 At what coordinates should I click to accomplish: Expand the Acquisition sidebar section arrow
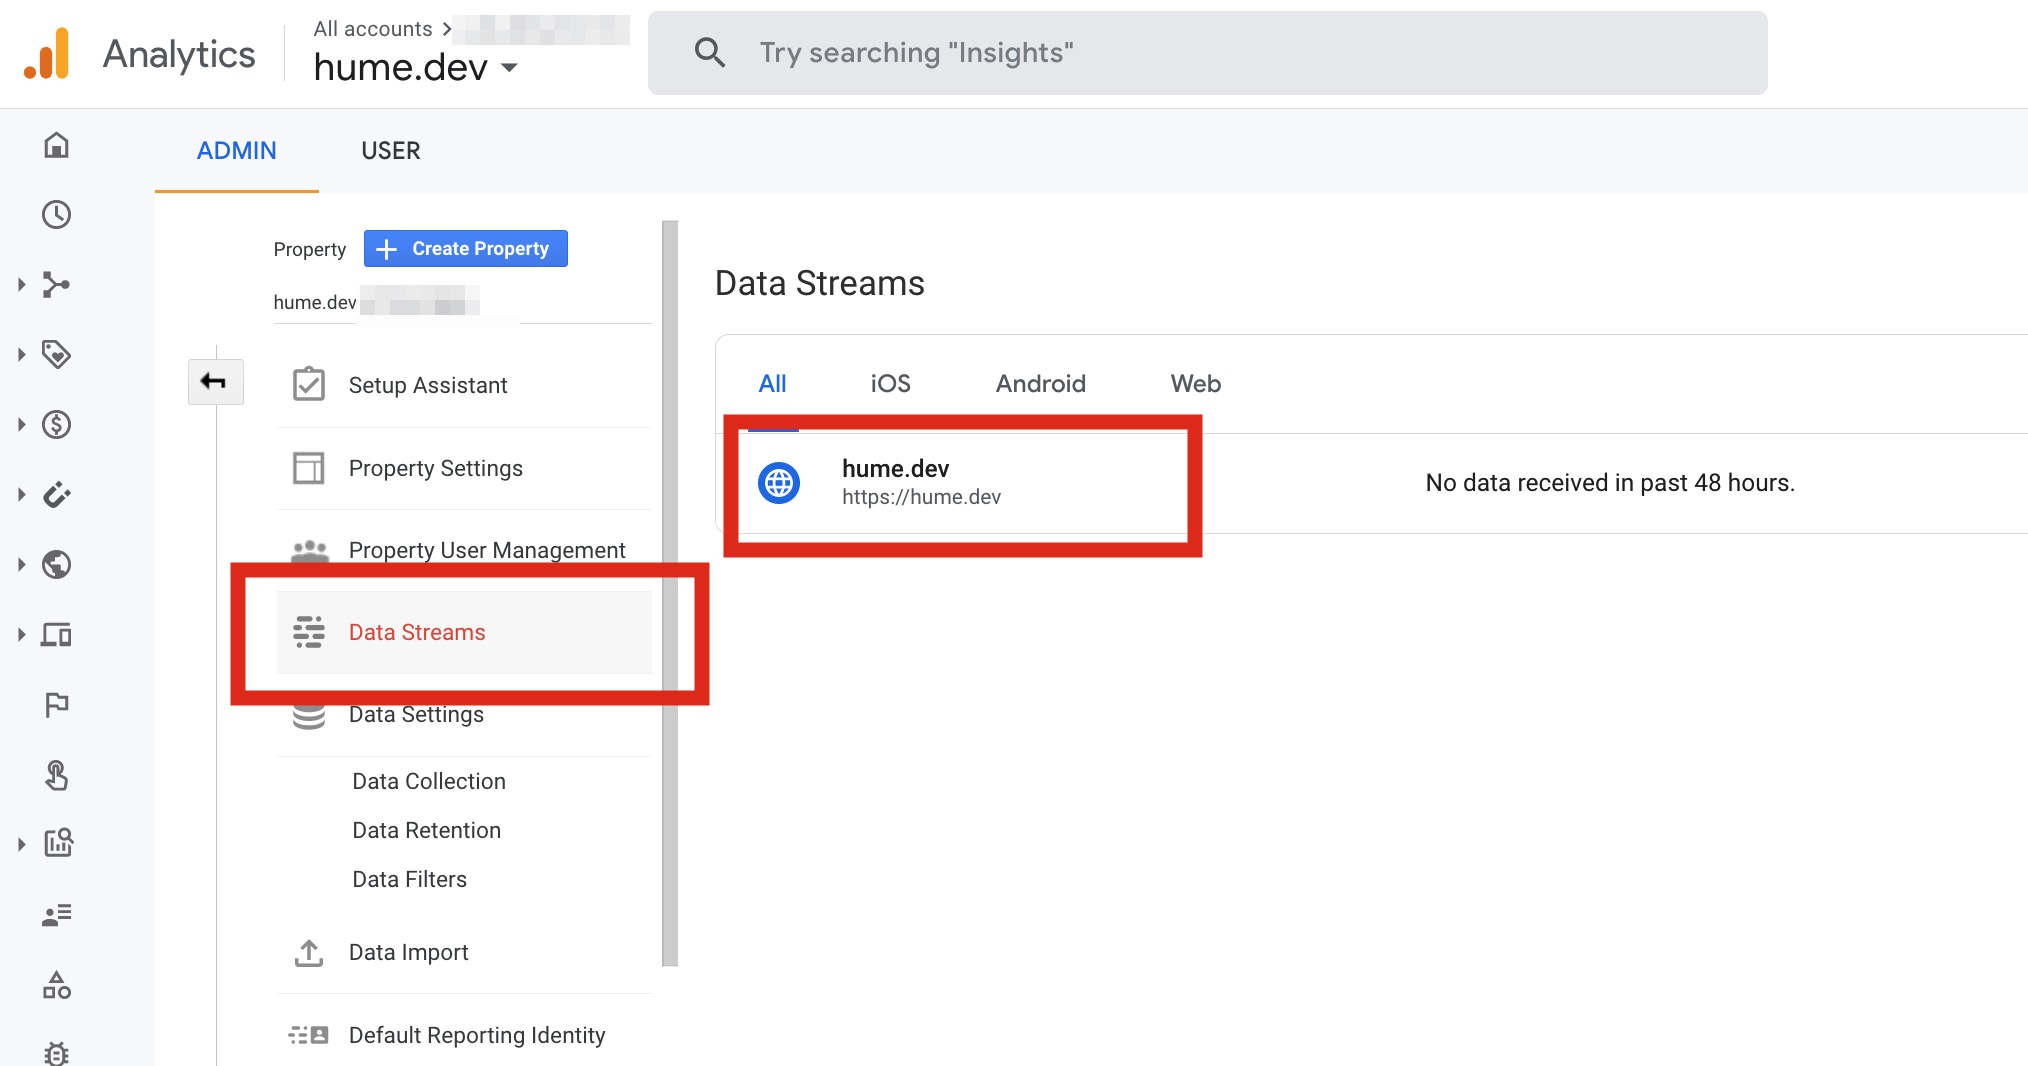21,285
